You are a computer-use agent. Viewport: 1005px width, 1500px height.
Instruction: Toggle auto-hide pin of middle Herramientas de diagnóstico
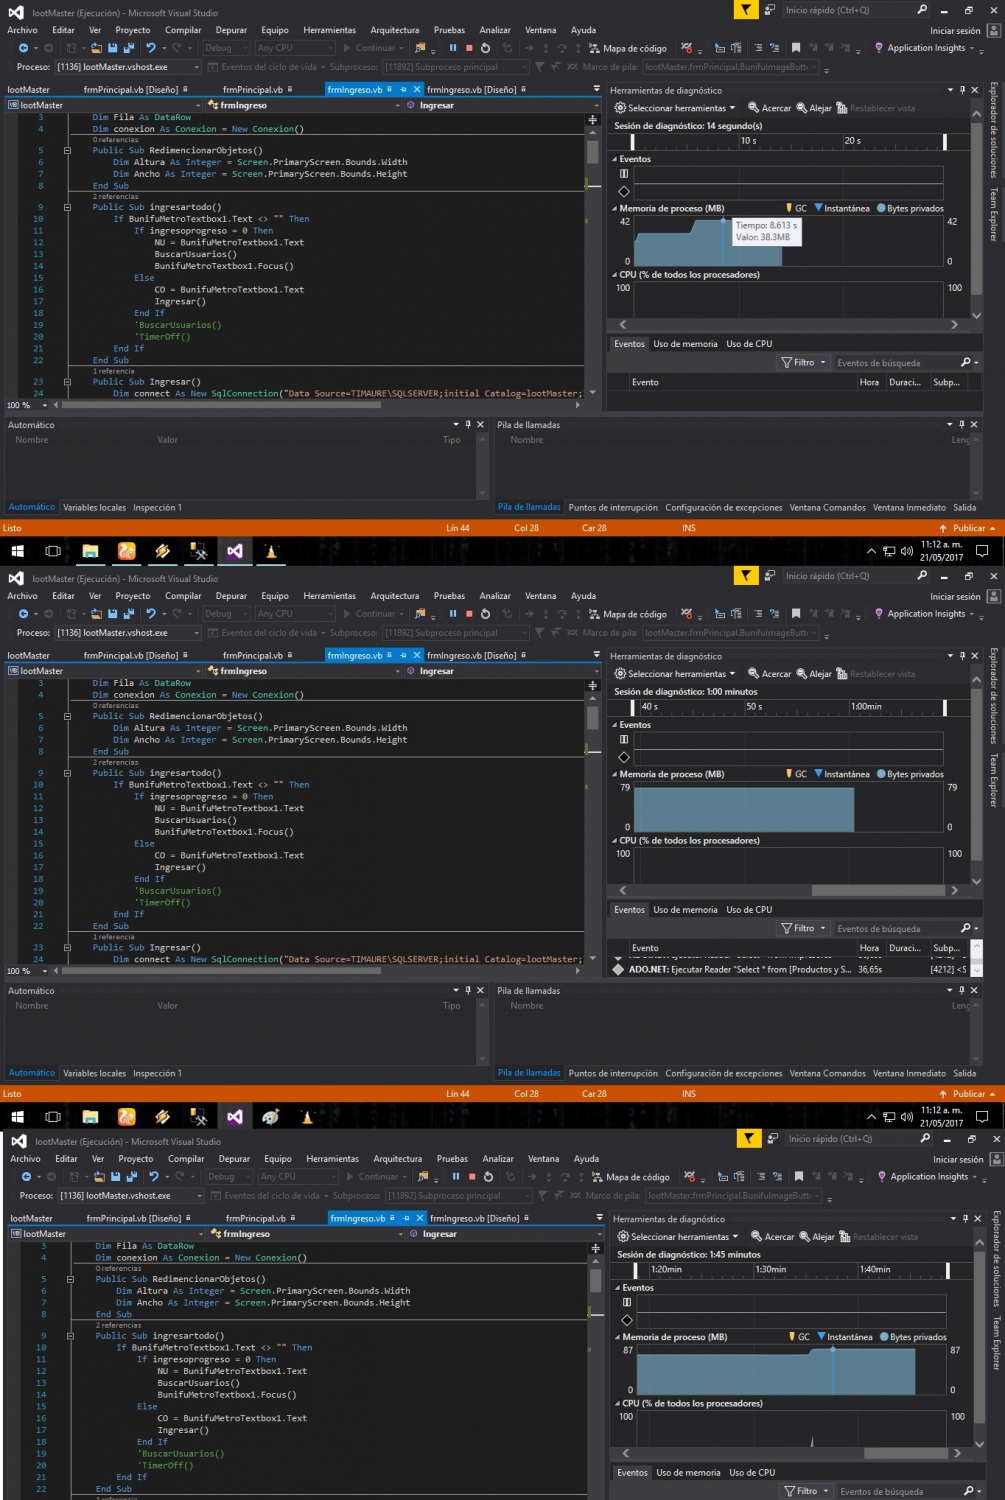[963, 656]
